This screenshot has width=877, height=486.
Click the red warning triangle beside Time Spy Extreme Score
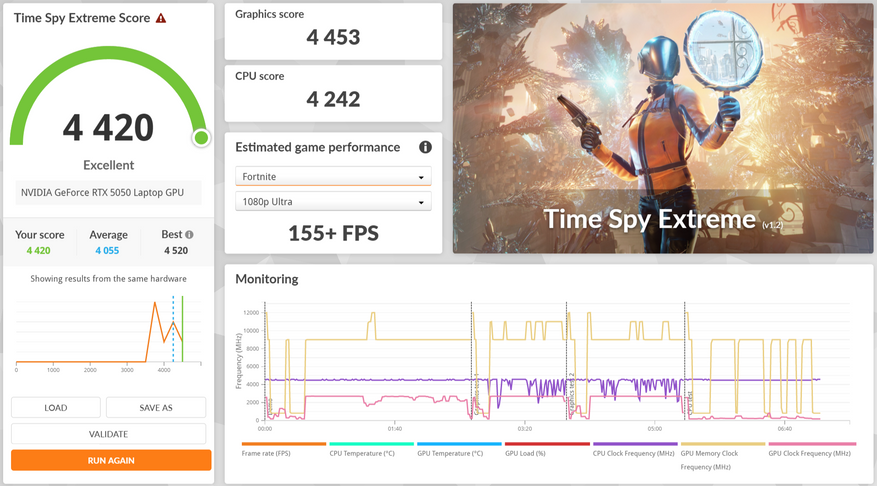pyautogui.click(x=161, y=18)
